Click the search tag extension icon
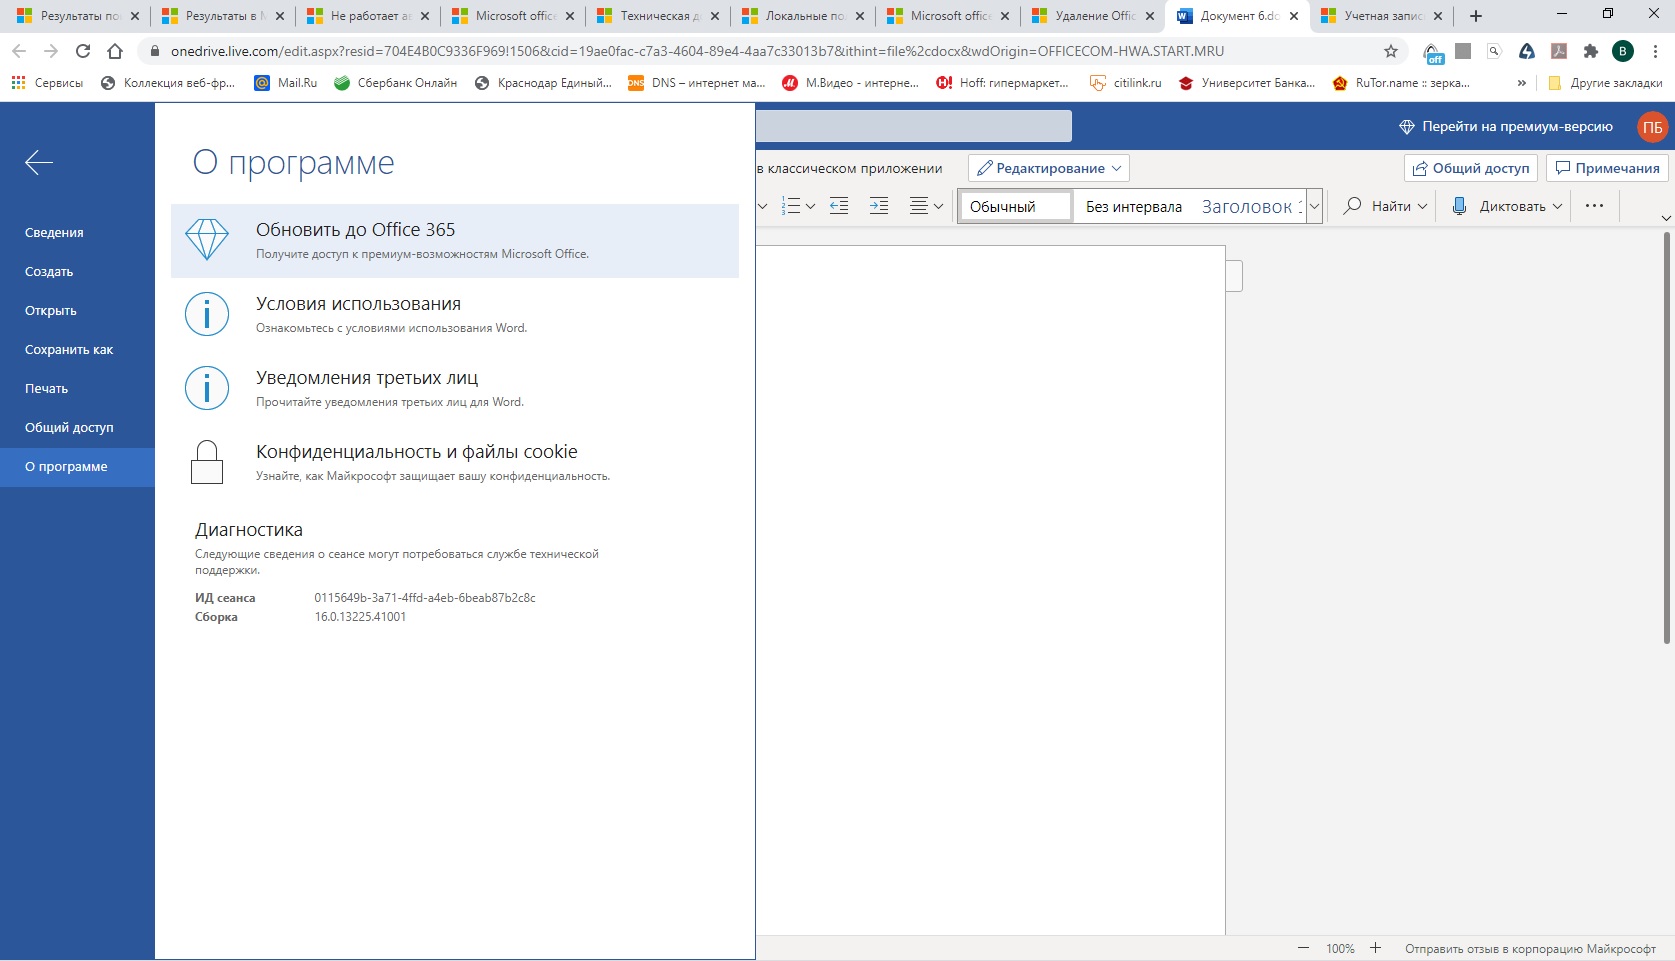Image resolution: width=1675 pixels, height=961 pixels. point(1494,51)
